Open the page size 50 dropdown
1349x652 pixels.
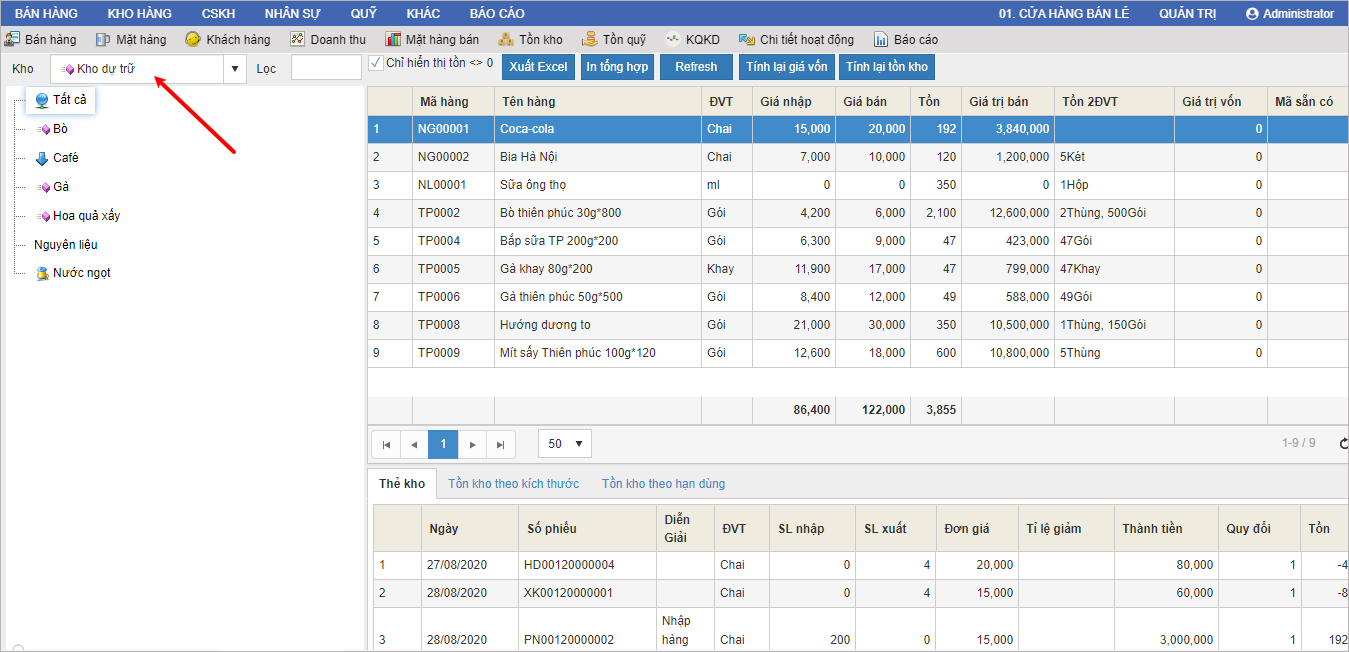565,444
